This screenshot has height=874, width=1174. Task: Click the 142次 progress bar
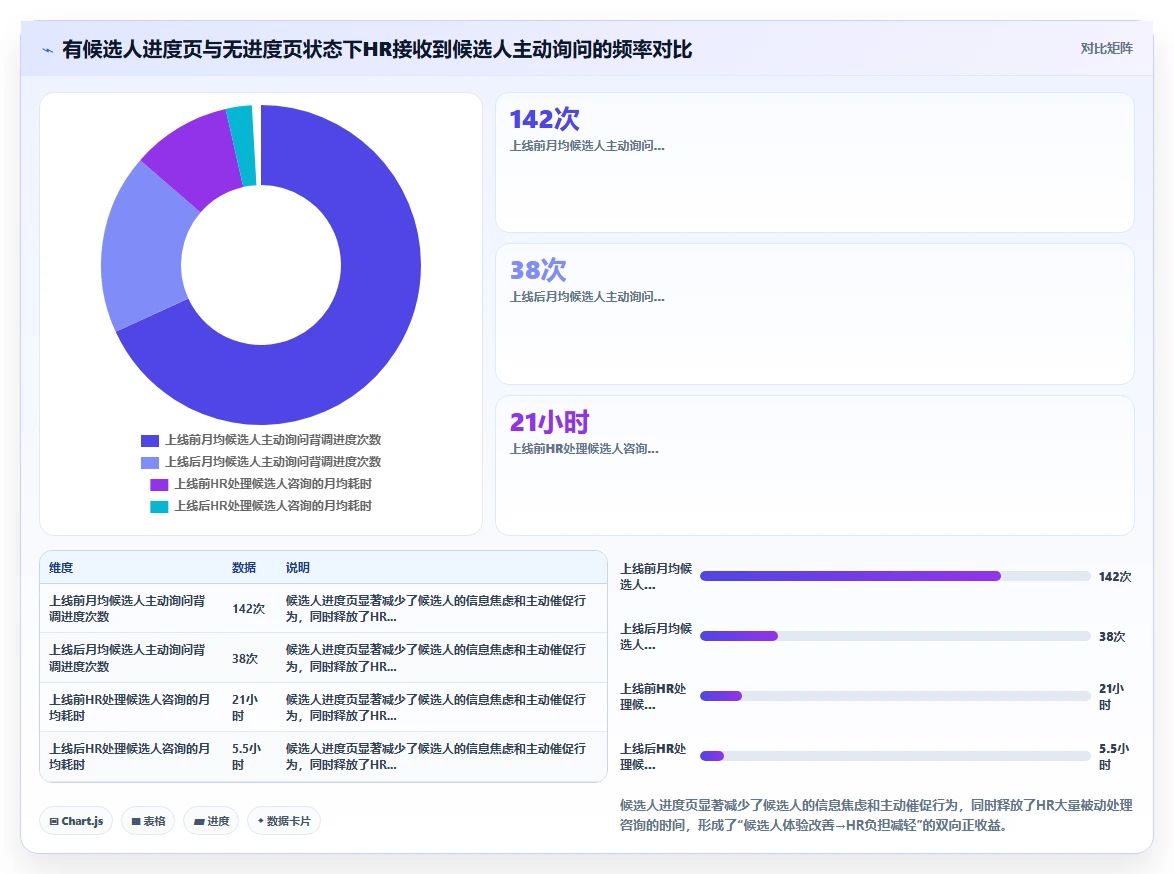pos(895,576)
